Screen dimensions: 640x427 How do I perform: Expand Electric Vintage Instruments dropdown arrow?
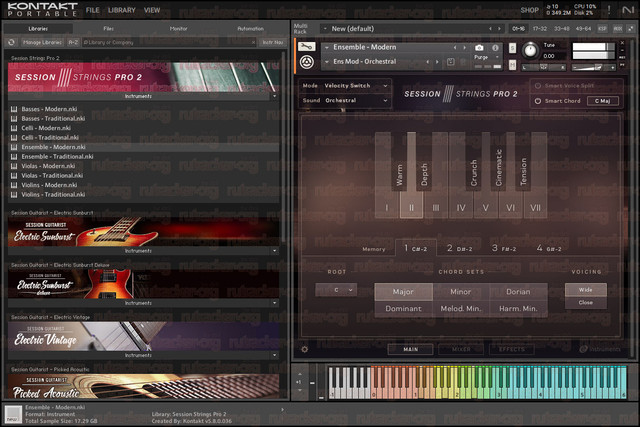coord(274,355)
